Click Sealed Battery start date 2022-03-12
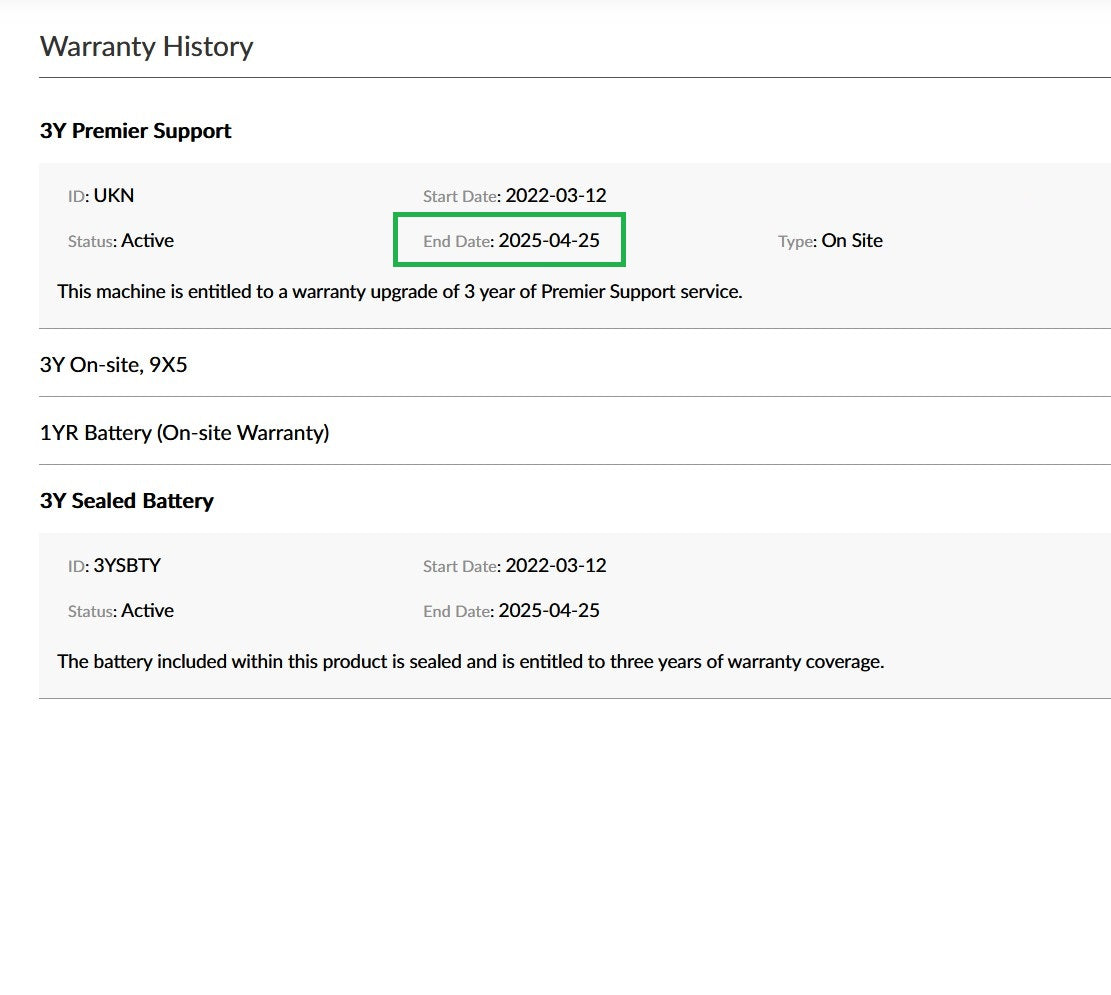 (x=555, y=565)
